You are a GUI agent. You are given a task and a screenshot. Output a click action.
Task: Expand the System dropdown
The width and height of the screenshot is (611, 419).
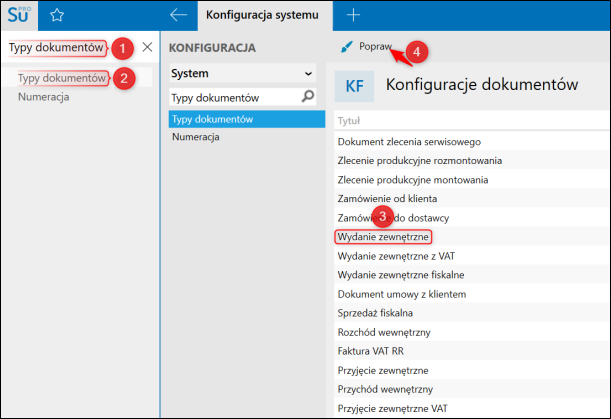point(242,73)
